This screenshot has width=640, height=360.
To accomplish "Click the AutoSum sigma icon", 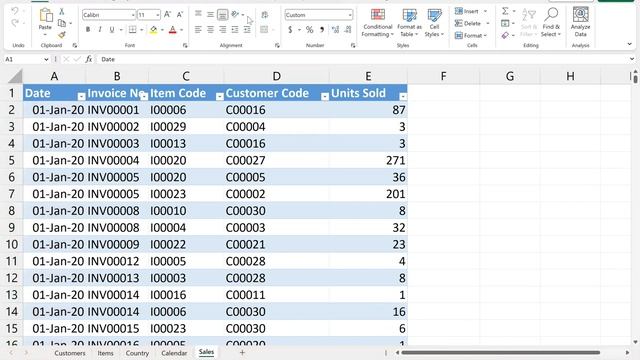I will [505, 11].
